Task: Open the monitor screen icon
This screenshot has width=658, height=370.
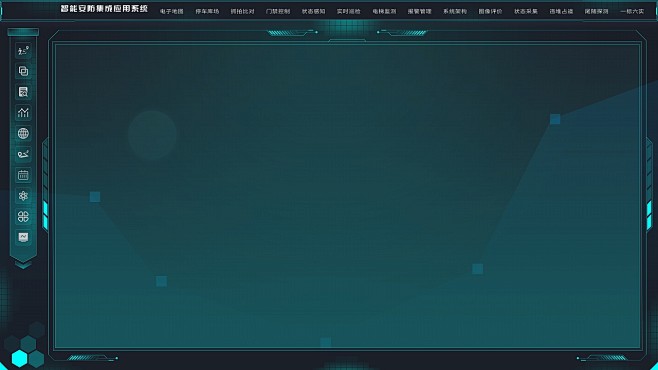Action: 23,237
